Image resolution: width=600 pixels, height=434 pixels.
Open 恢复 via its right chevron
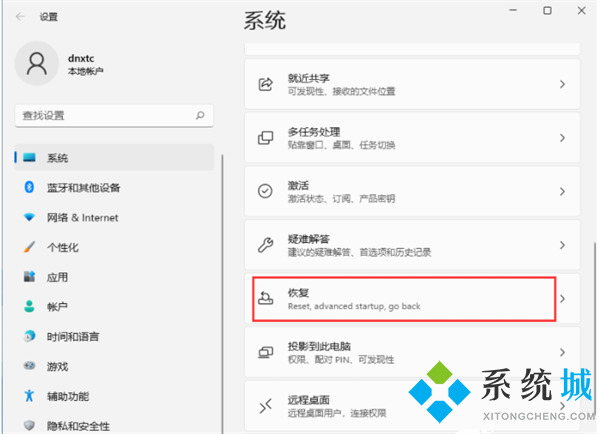click(562, 299)
